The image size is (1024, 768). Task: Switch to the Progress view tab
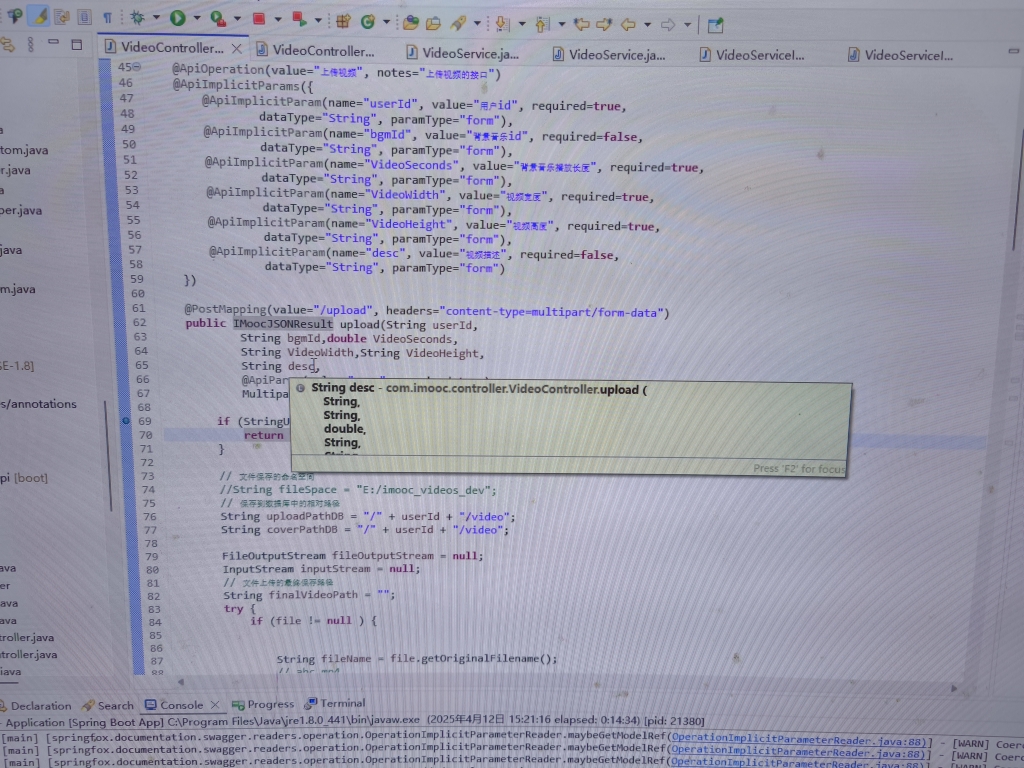tap(263, 704)
